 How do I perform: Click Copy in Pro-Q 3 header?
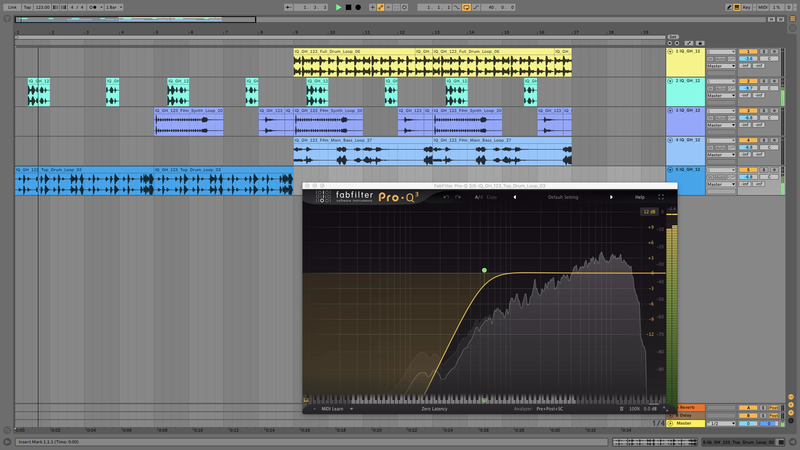491,197
